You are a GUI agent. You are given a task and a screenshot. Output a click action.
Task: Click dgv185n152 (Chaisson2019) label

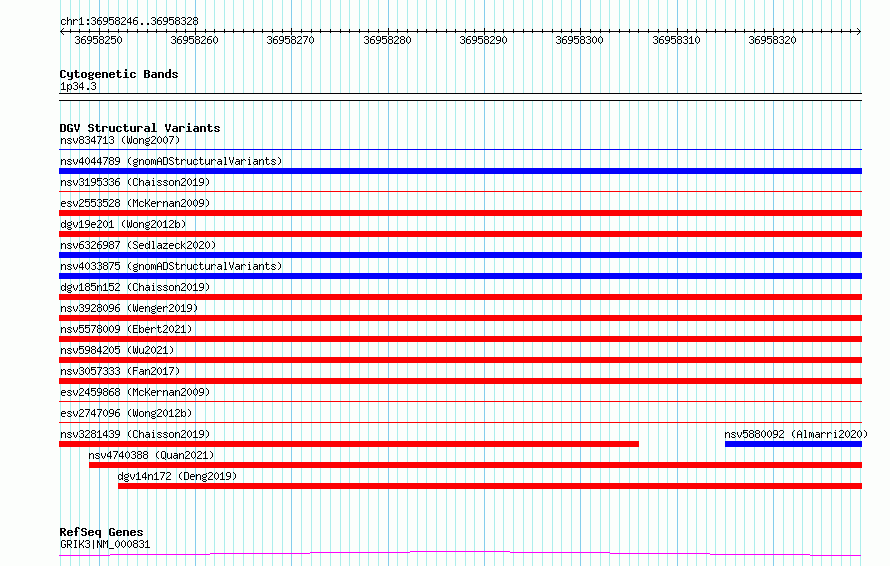pos(135,287)
